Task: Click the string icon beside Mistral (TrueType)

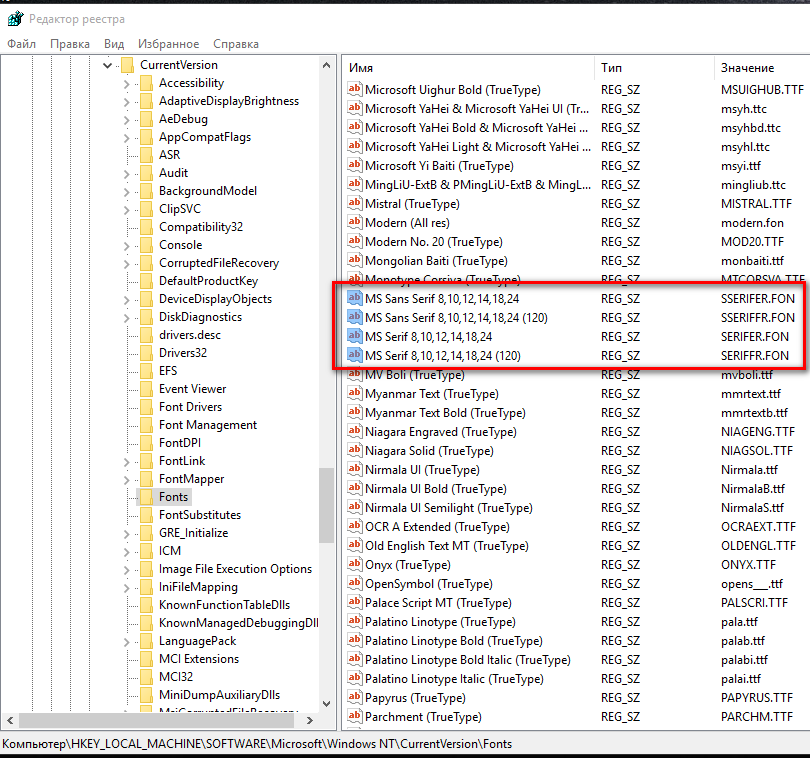Action: [353, 204]
